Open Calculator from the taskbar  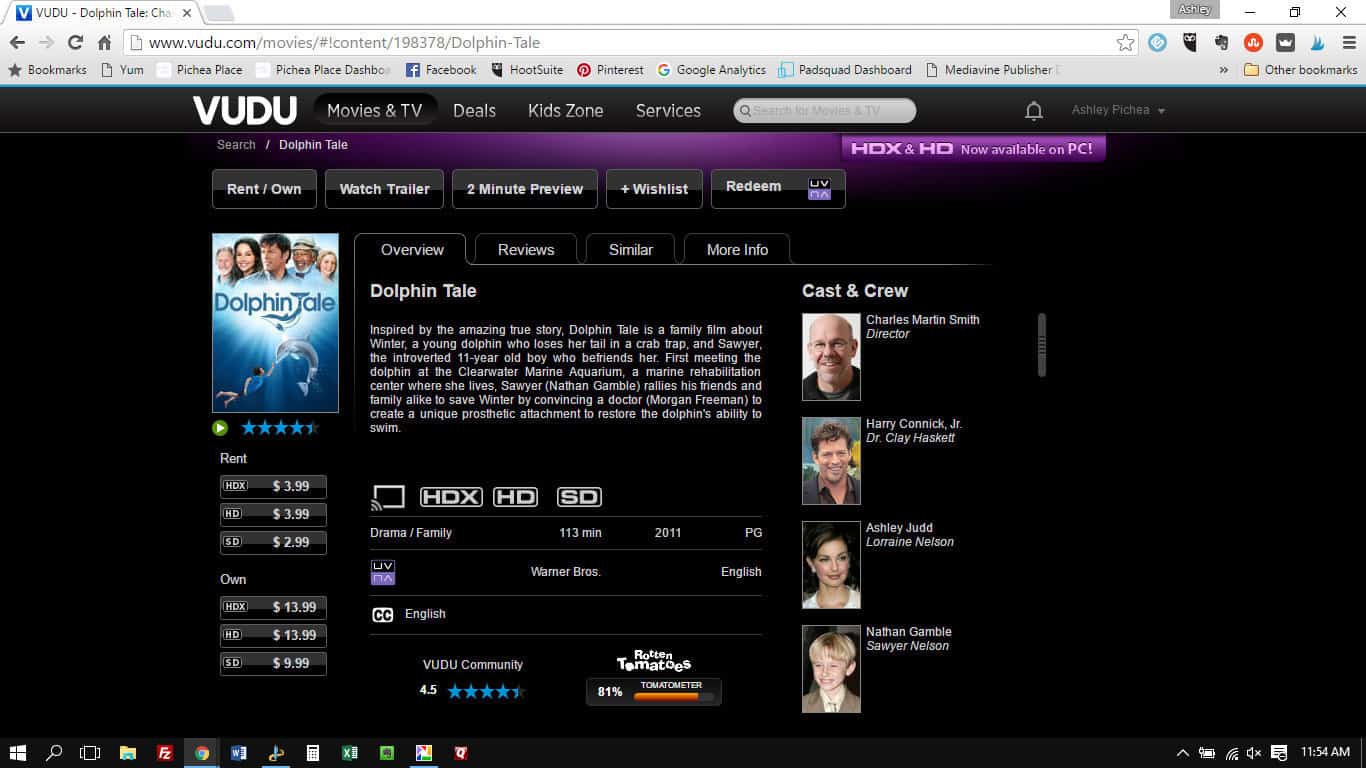(312, 753)
